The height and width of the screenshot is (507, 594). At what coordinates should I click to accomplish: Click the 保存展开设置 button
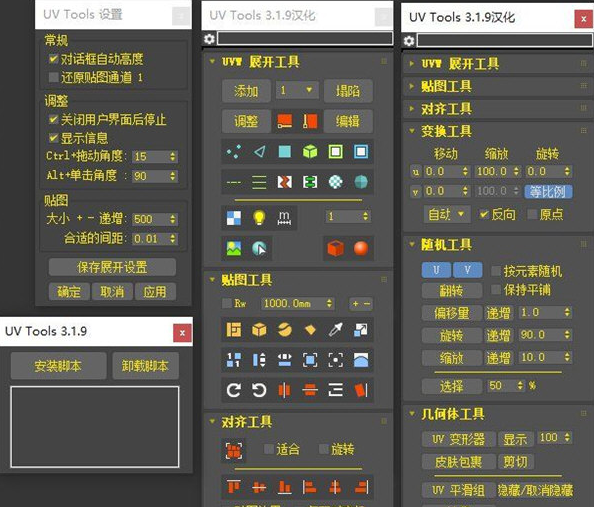coord(112,267)
